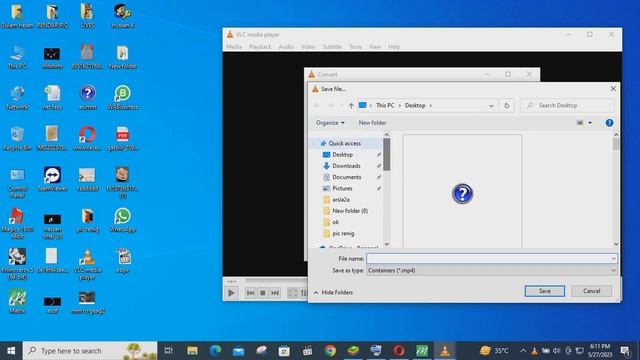
Task: Show hidden system tray icons
Action: tap(523, 351)
